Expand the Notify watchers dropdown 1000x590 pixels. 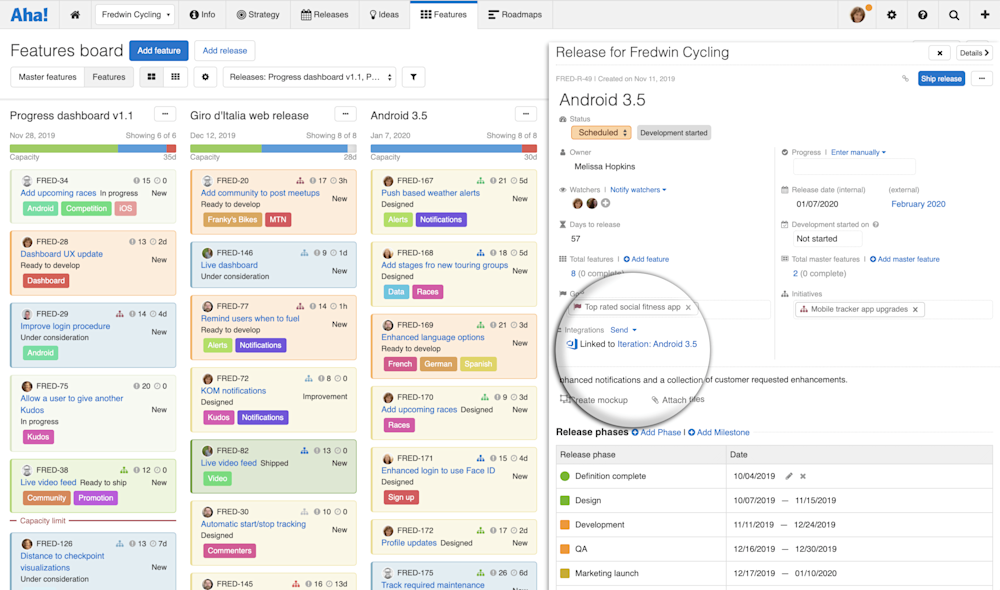(x=634, y=189)
